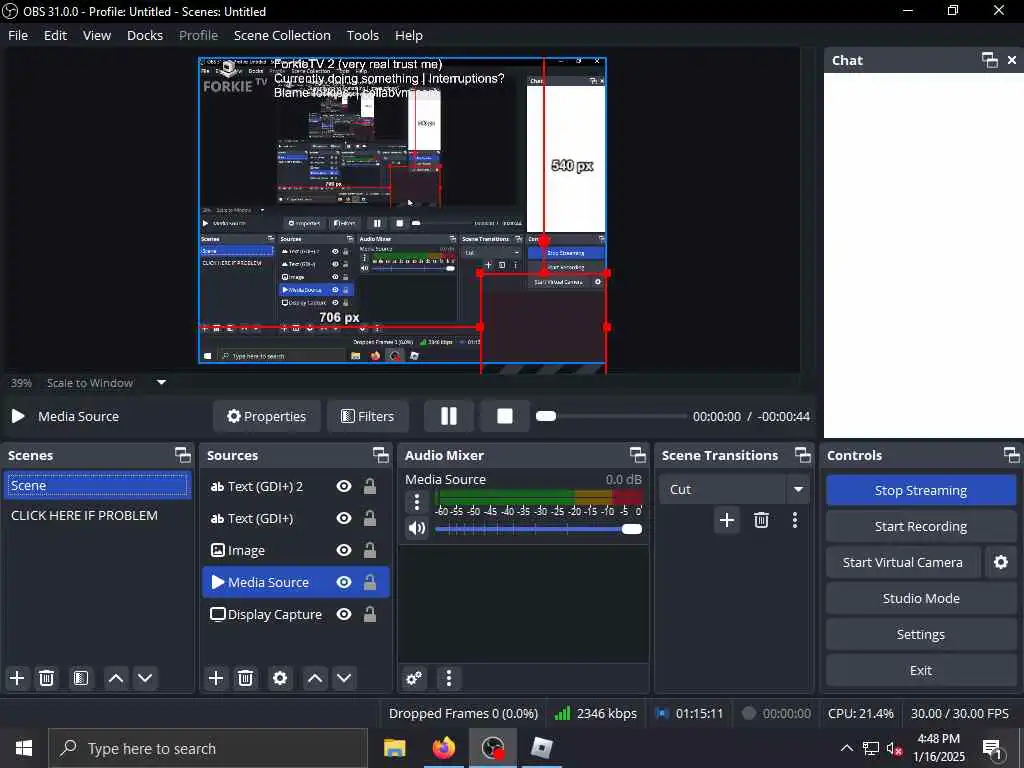Mute Media Source speaker icon
The image size is (1024, 768).
click(x=417, y=528)
